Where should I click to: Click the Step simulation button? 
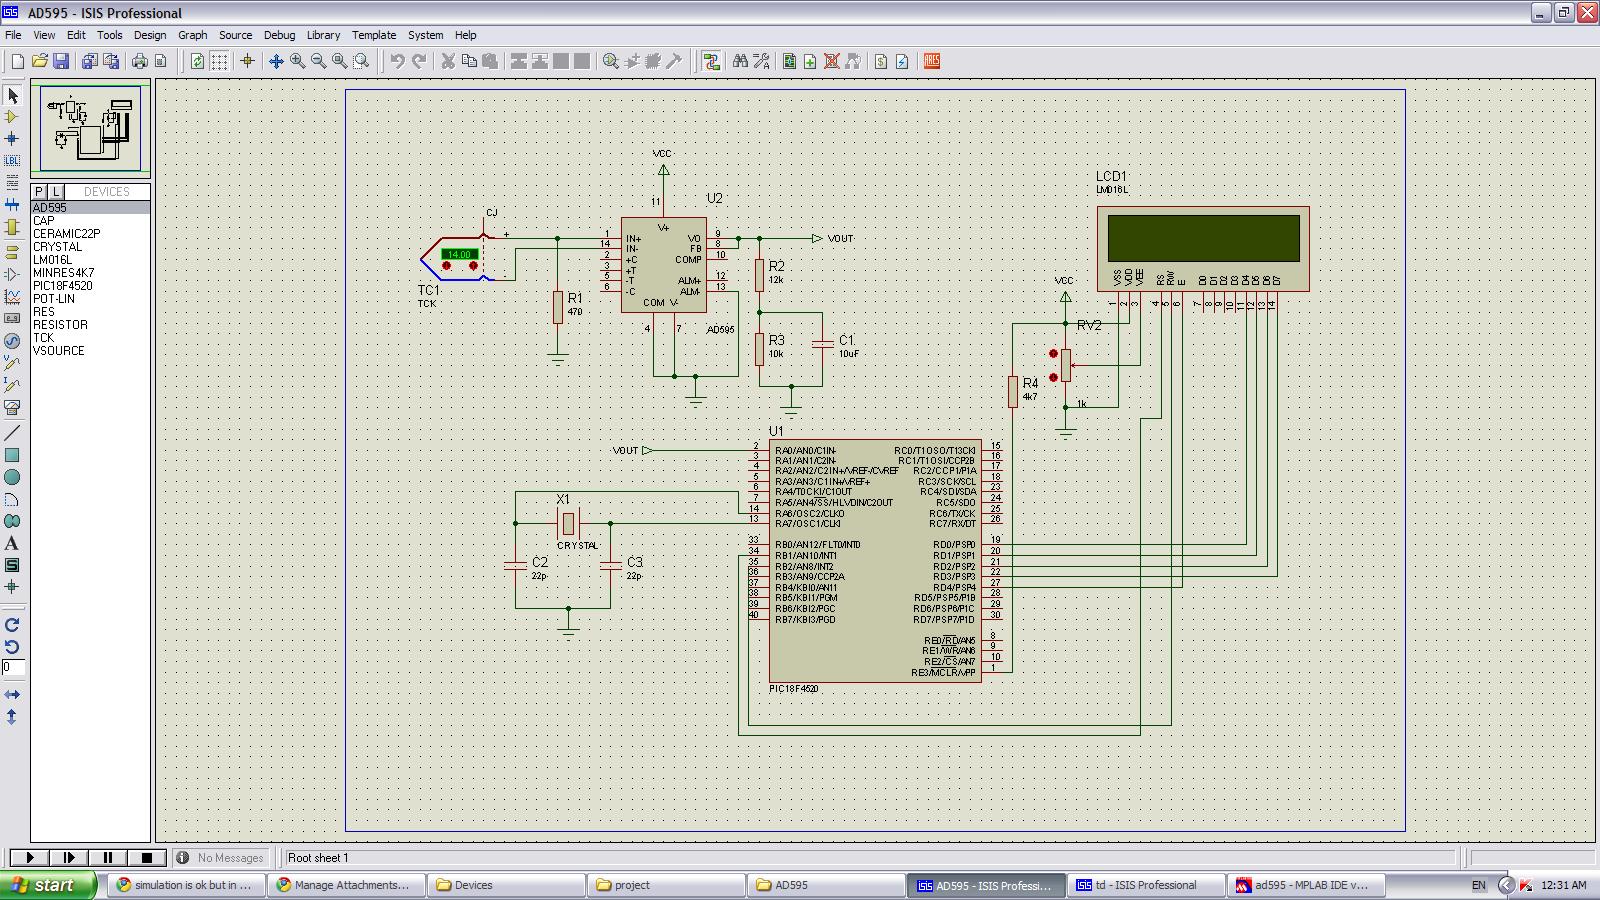coord(69,858)
